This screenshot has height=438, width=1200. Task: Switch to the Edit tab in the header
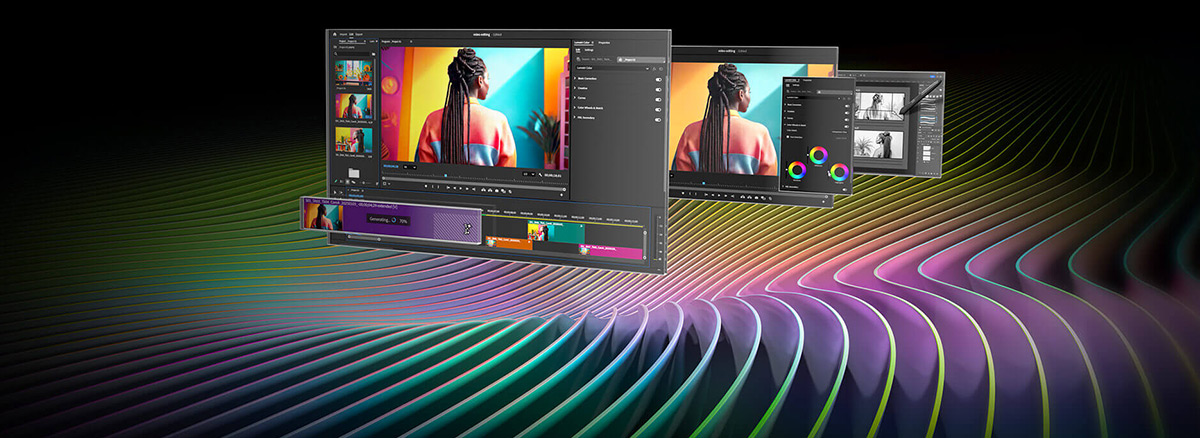coord(351,34)
